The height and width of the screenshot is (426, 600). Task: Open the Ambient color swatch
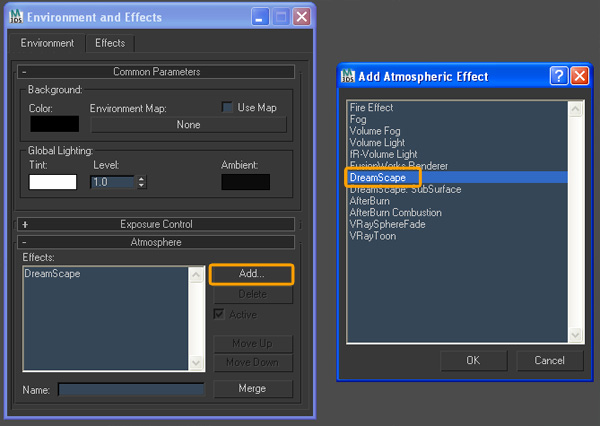245,182
